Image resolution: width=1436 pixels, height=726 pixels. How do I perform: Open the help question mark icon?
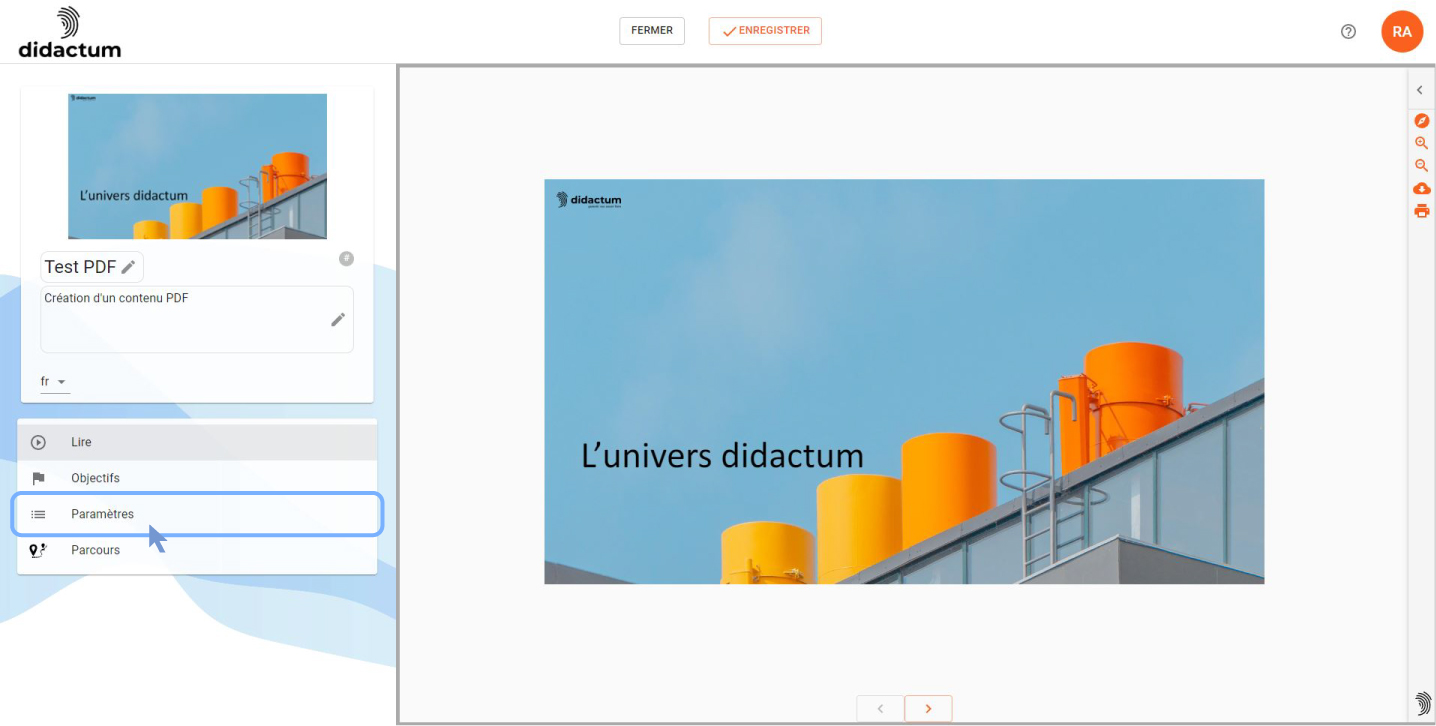pyautogui.click(x=1348, y=32)
